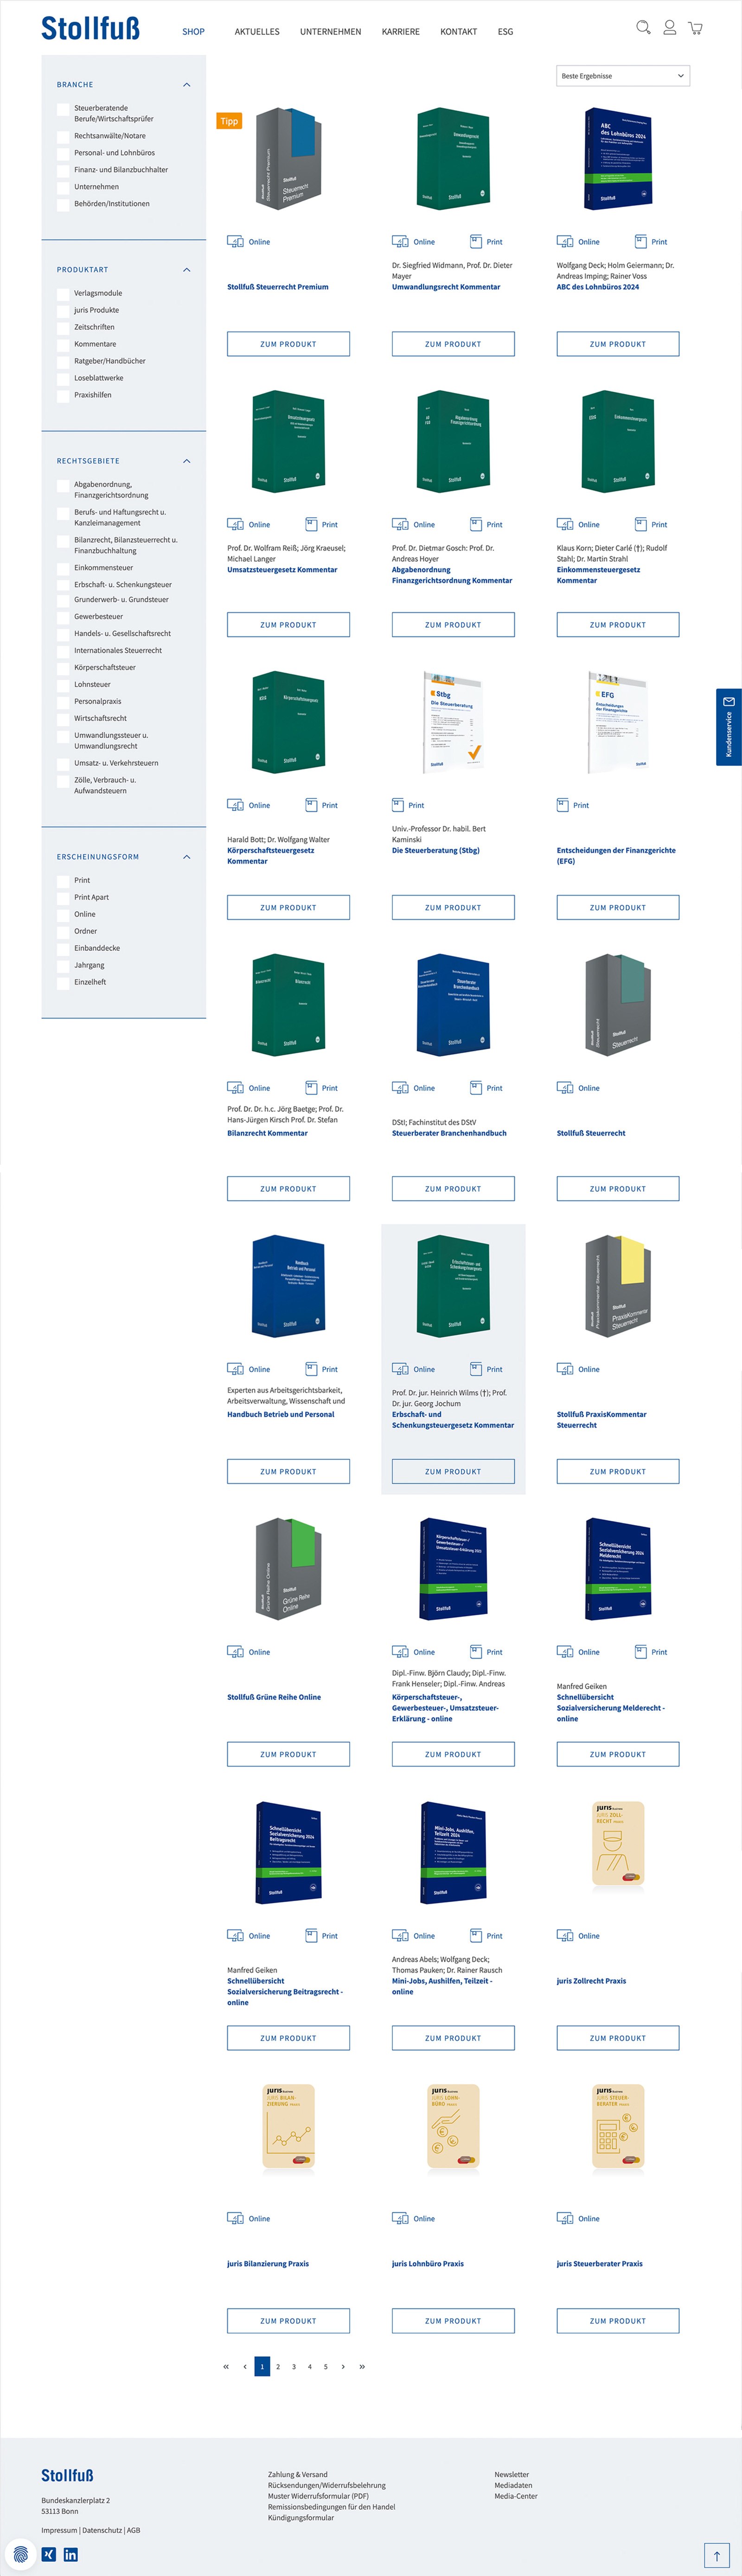
Task: Open the user account icon
Action: (x=670, y=28)
